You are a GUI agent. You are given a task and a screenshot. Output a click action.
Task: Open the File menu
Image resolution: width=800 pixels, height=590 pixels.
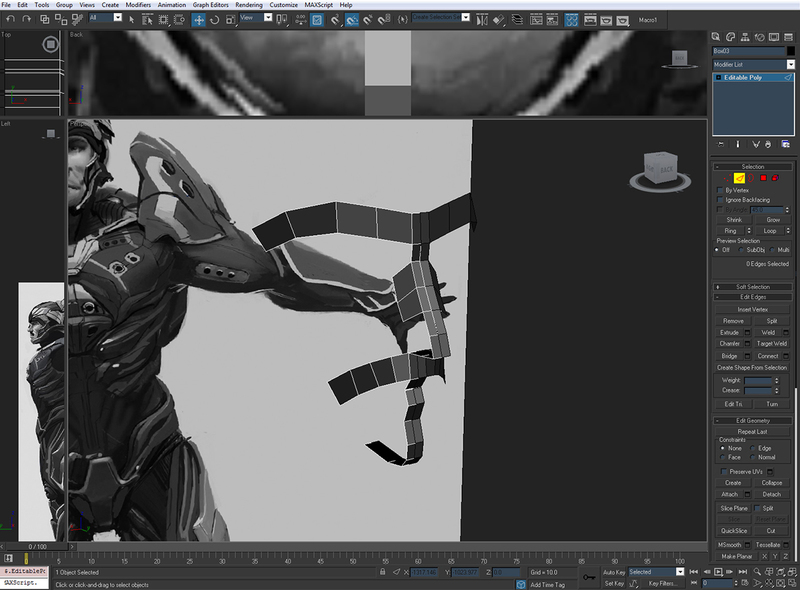click(x=6, y=5)
